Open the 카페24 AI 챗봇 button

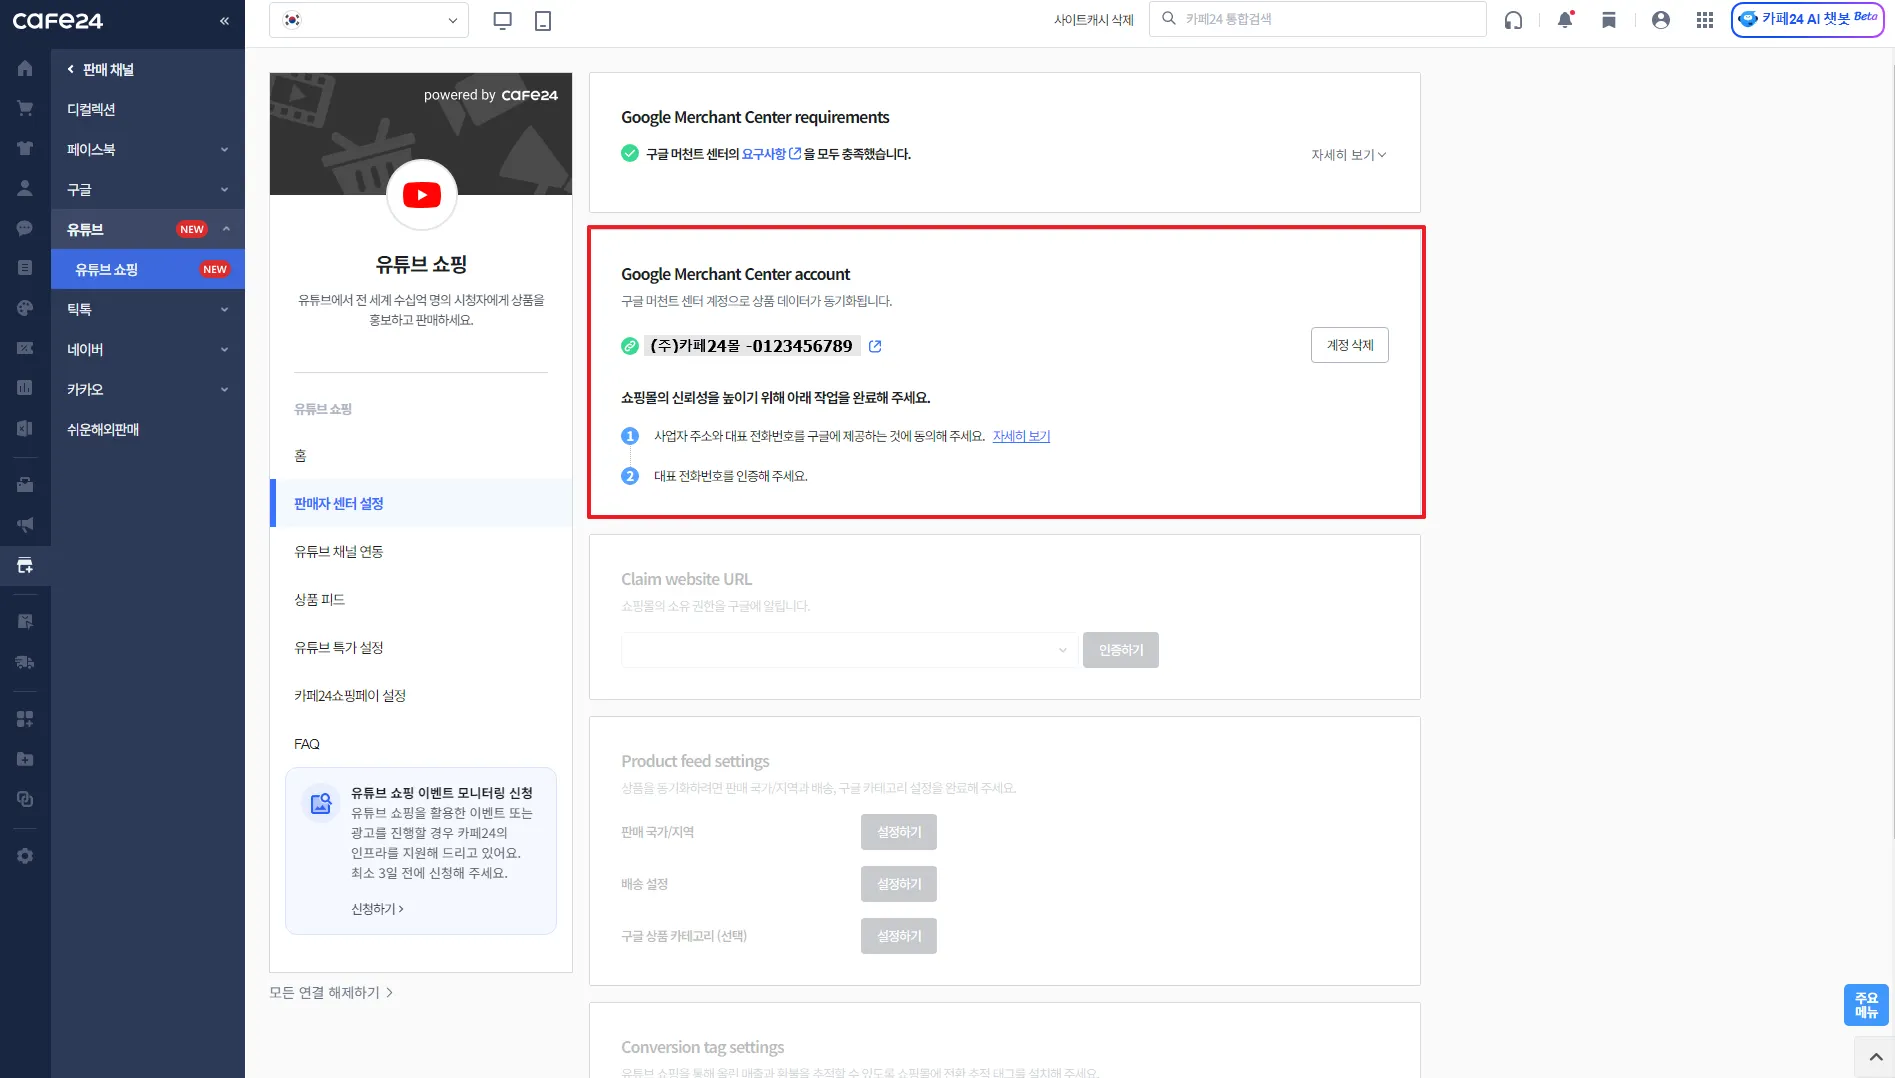pos(1808,20)
